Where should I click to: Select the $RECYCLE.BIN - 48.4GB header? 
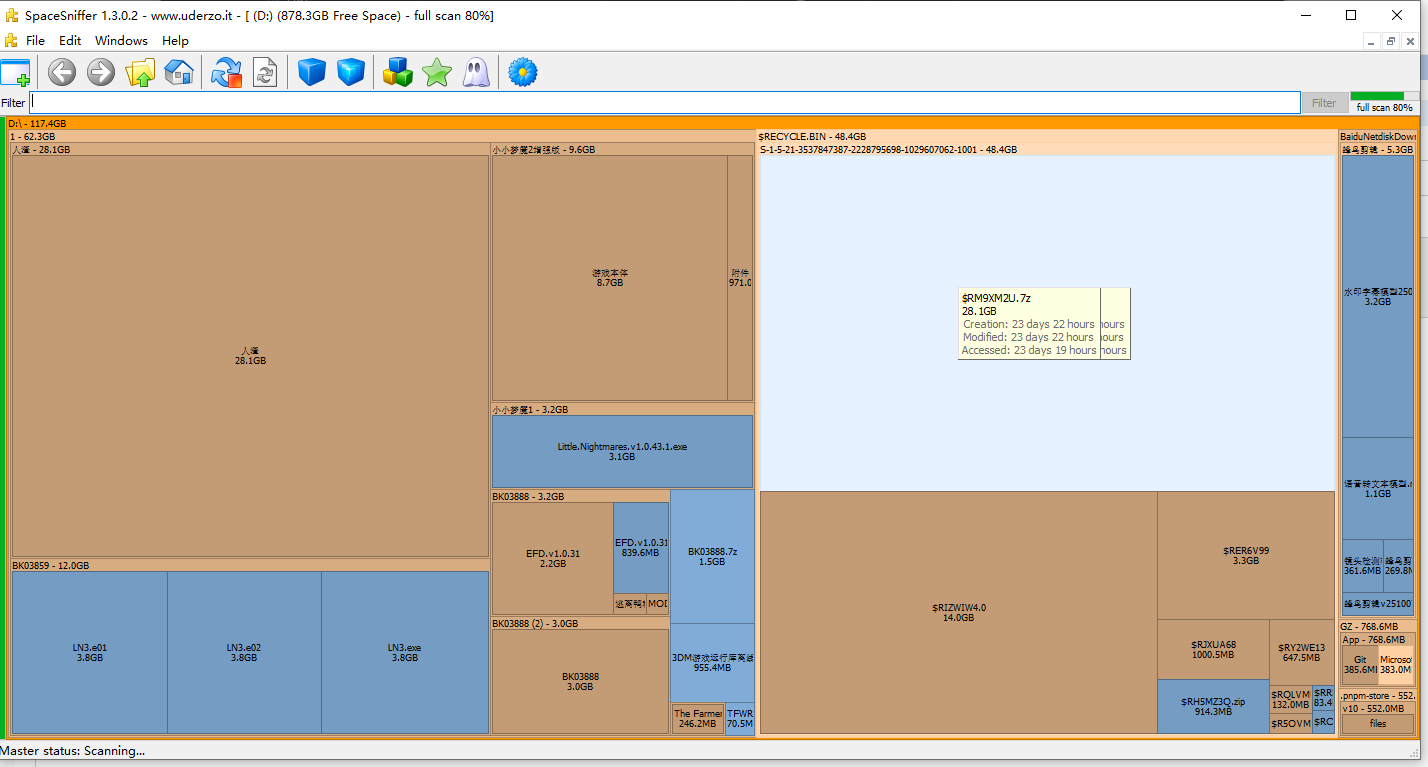point(1046,136)
